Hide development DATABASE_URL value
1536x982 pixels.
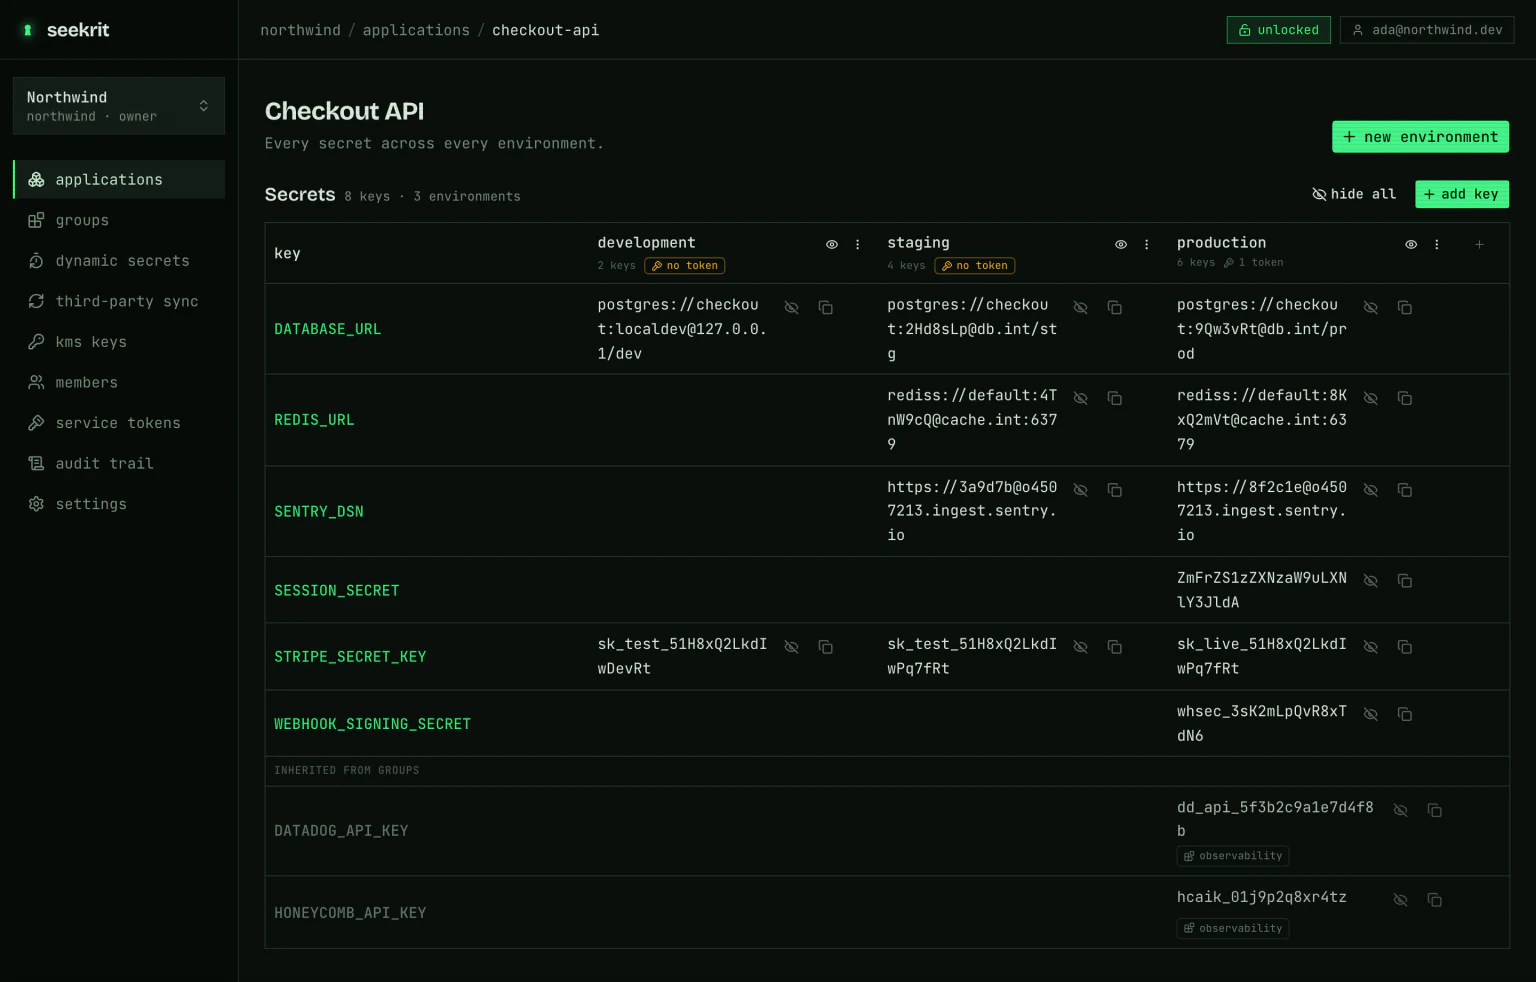(x=791, y=307)
